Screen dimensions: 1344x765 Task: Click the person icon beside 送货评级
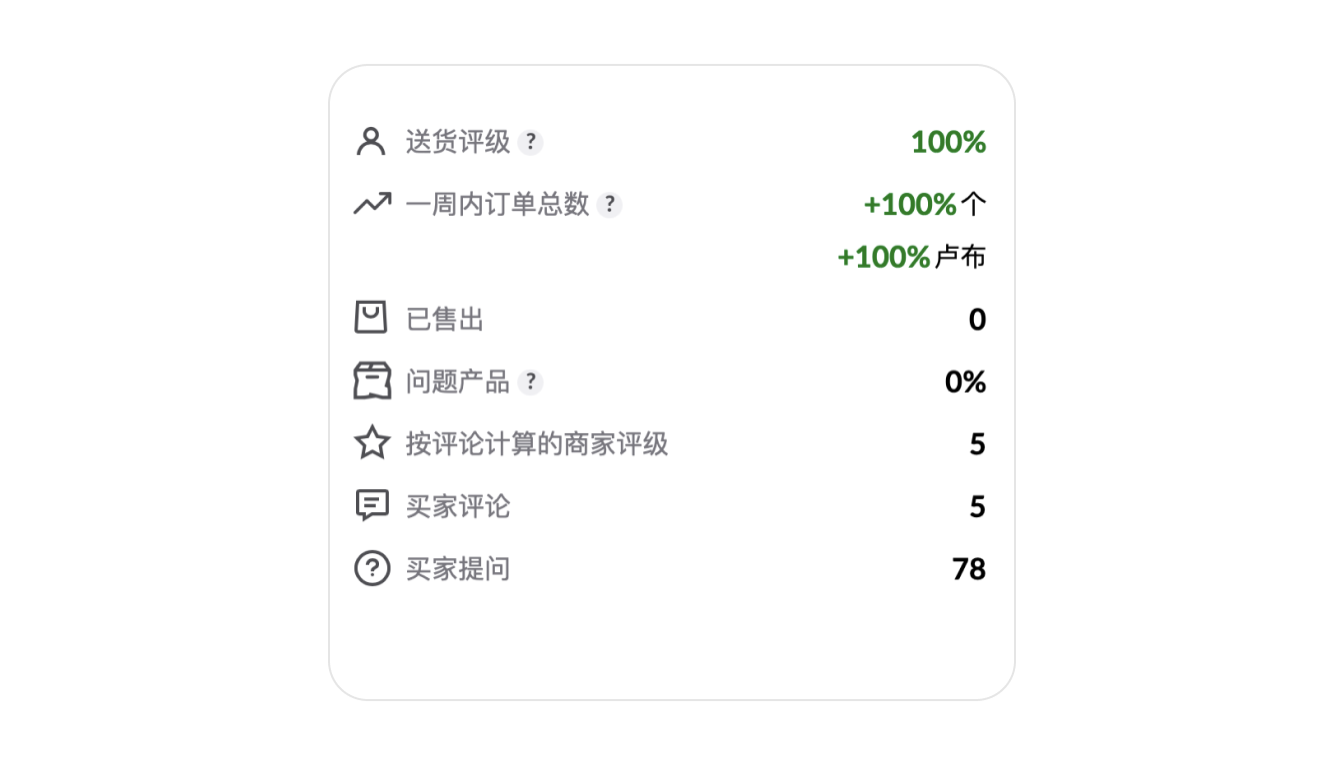(x=371, y=142)
